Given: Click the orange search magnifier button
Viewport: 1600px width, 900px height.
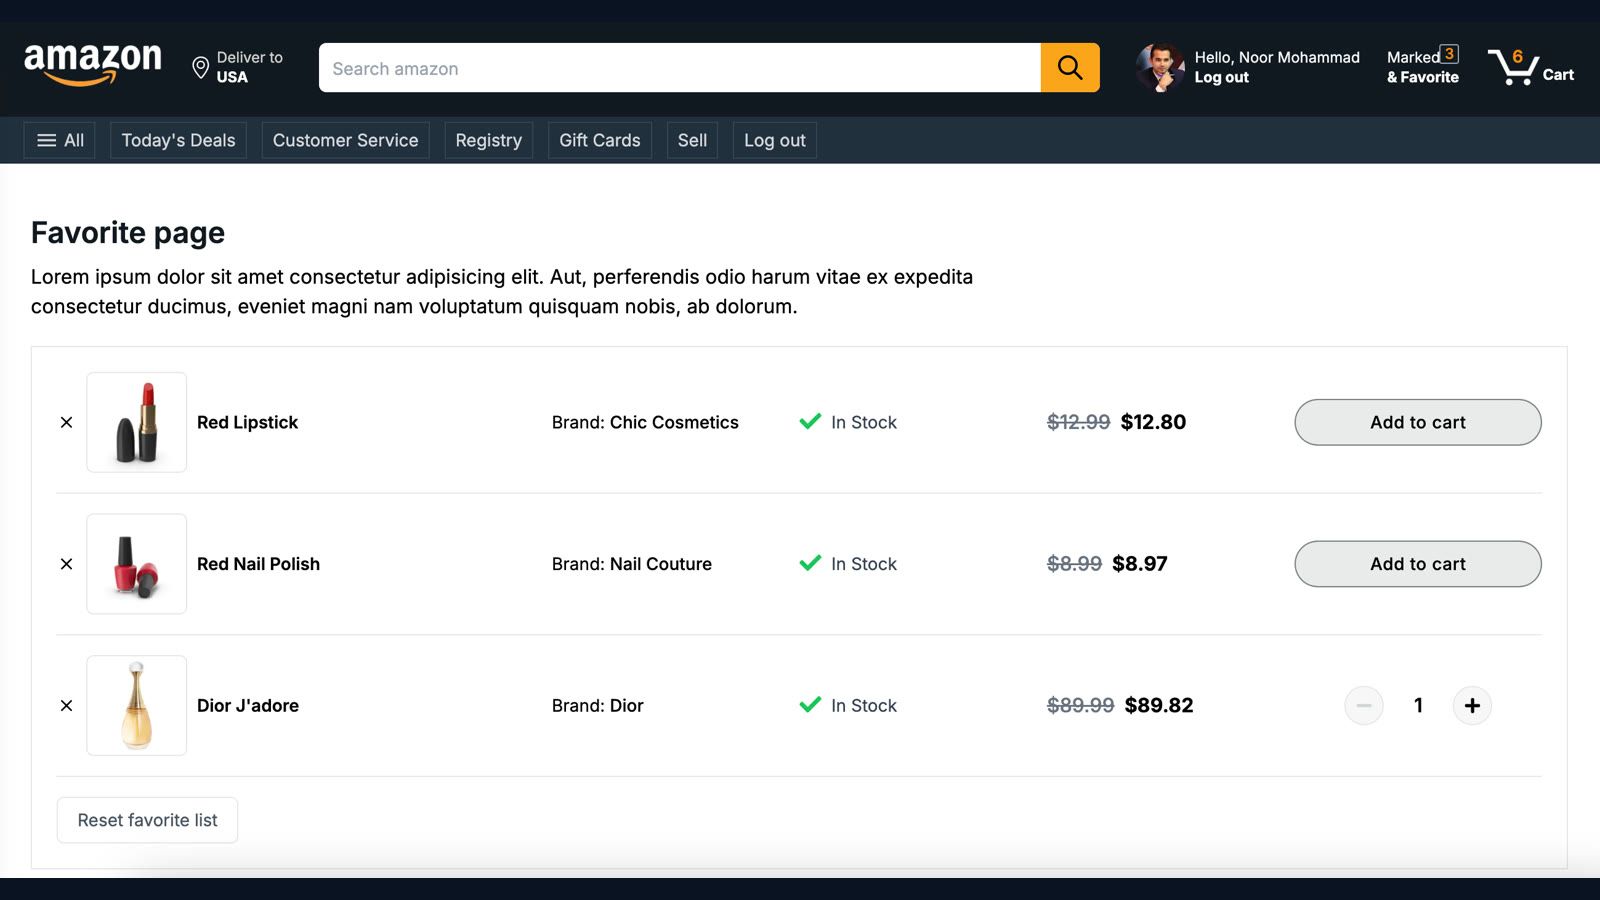Looking at the screenshot, I should 1070,68.
